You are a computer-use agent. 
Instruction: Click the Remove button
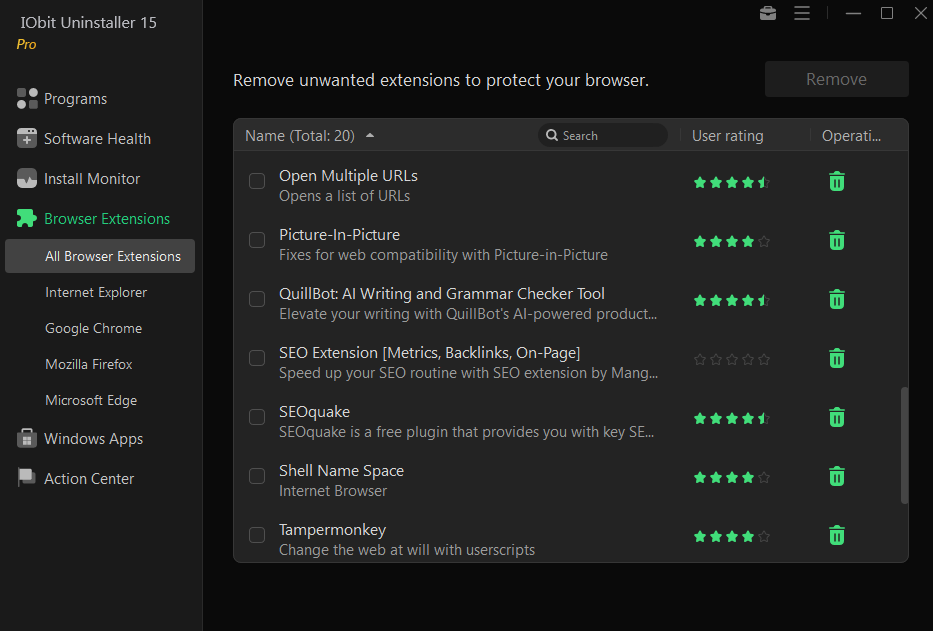click(x=836, y=79)
